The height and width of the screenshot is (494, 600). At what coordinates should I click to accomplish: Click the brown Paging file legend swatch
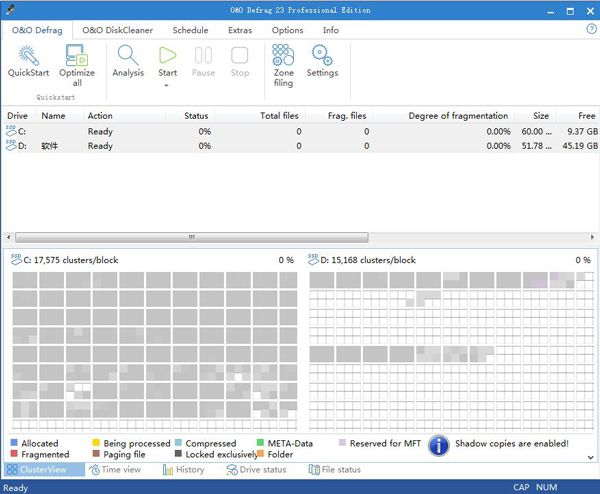[96, 453]
